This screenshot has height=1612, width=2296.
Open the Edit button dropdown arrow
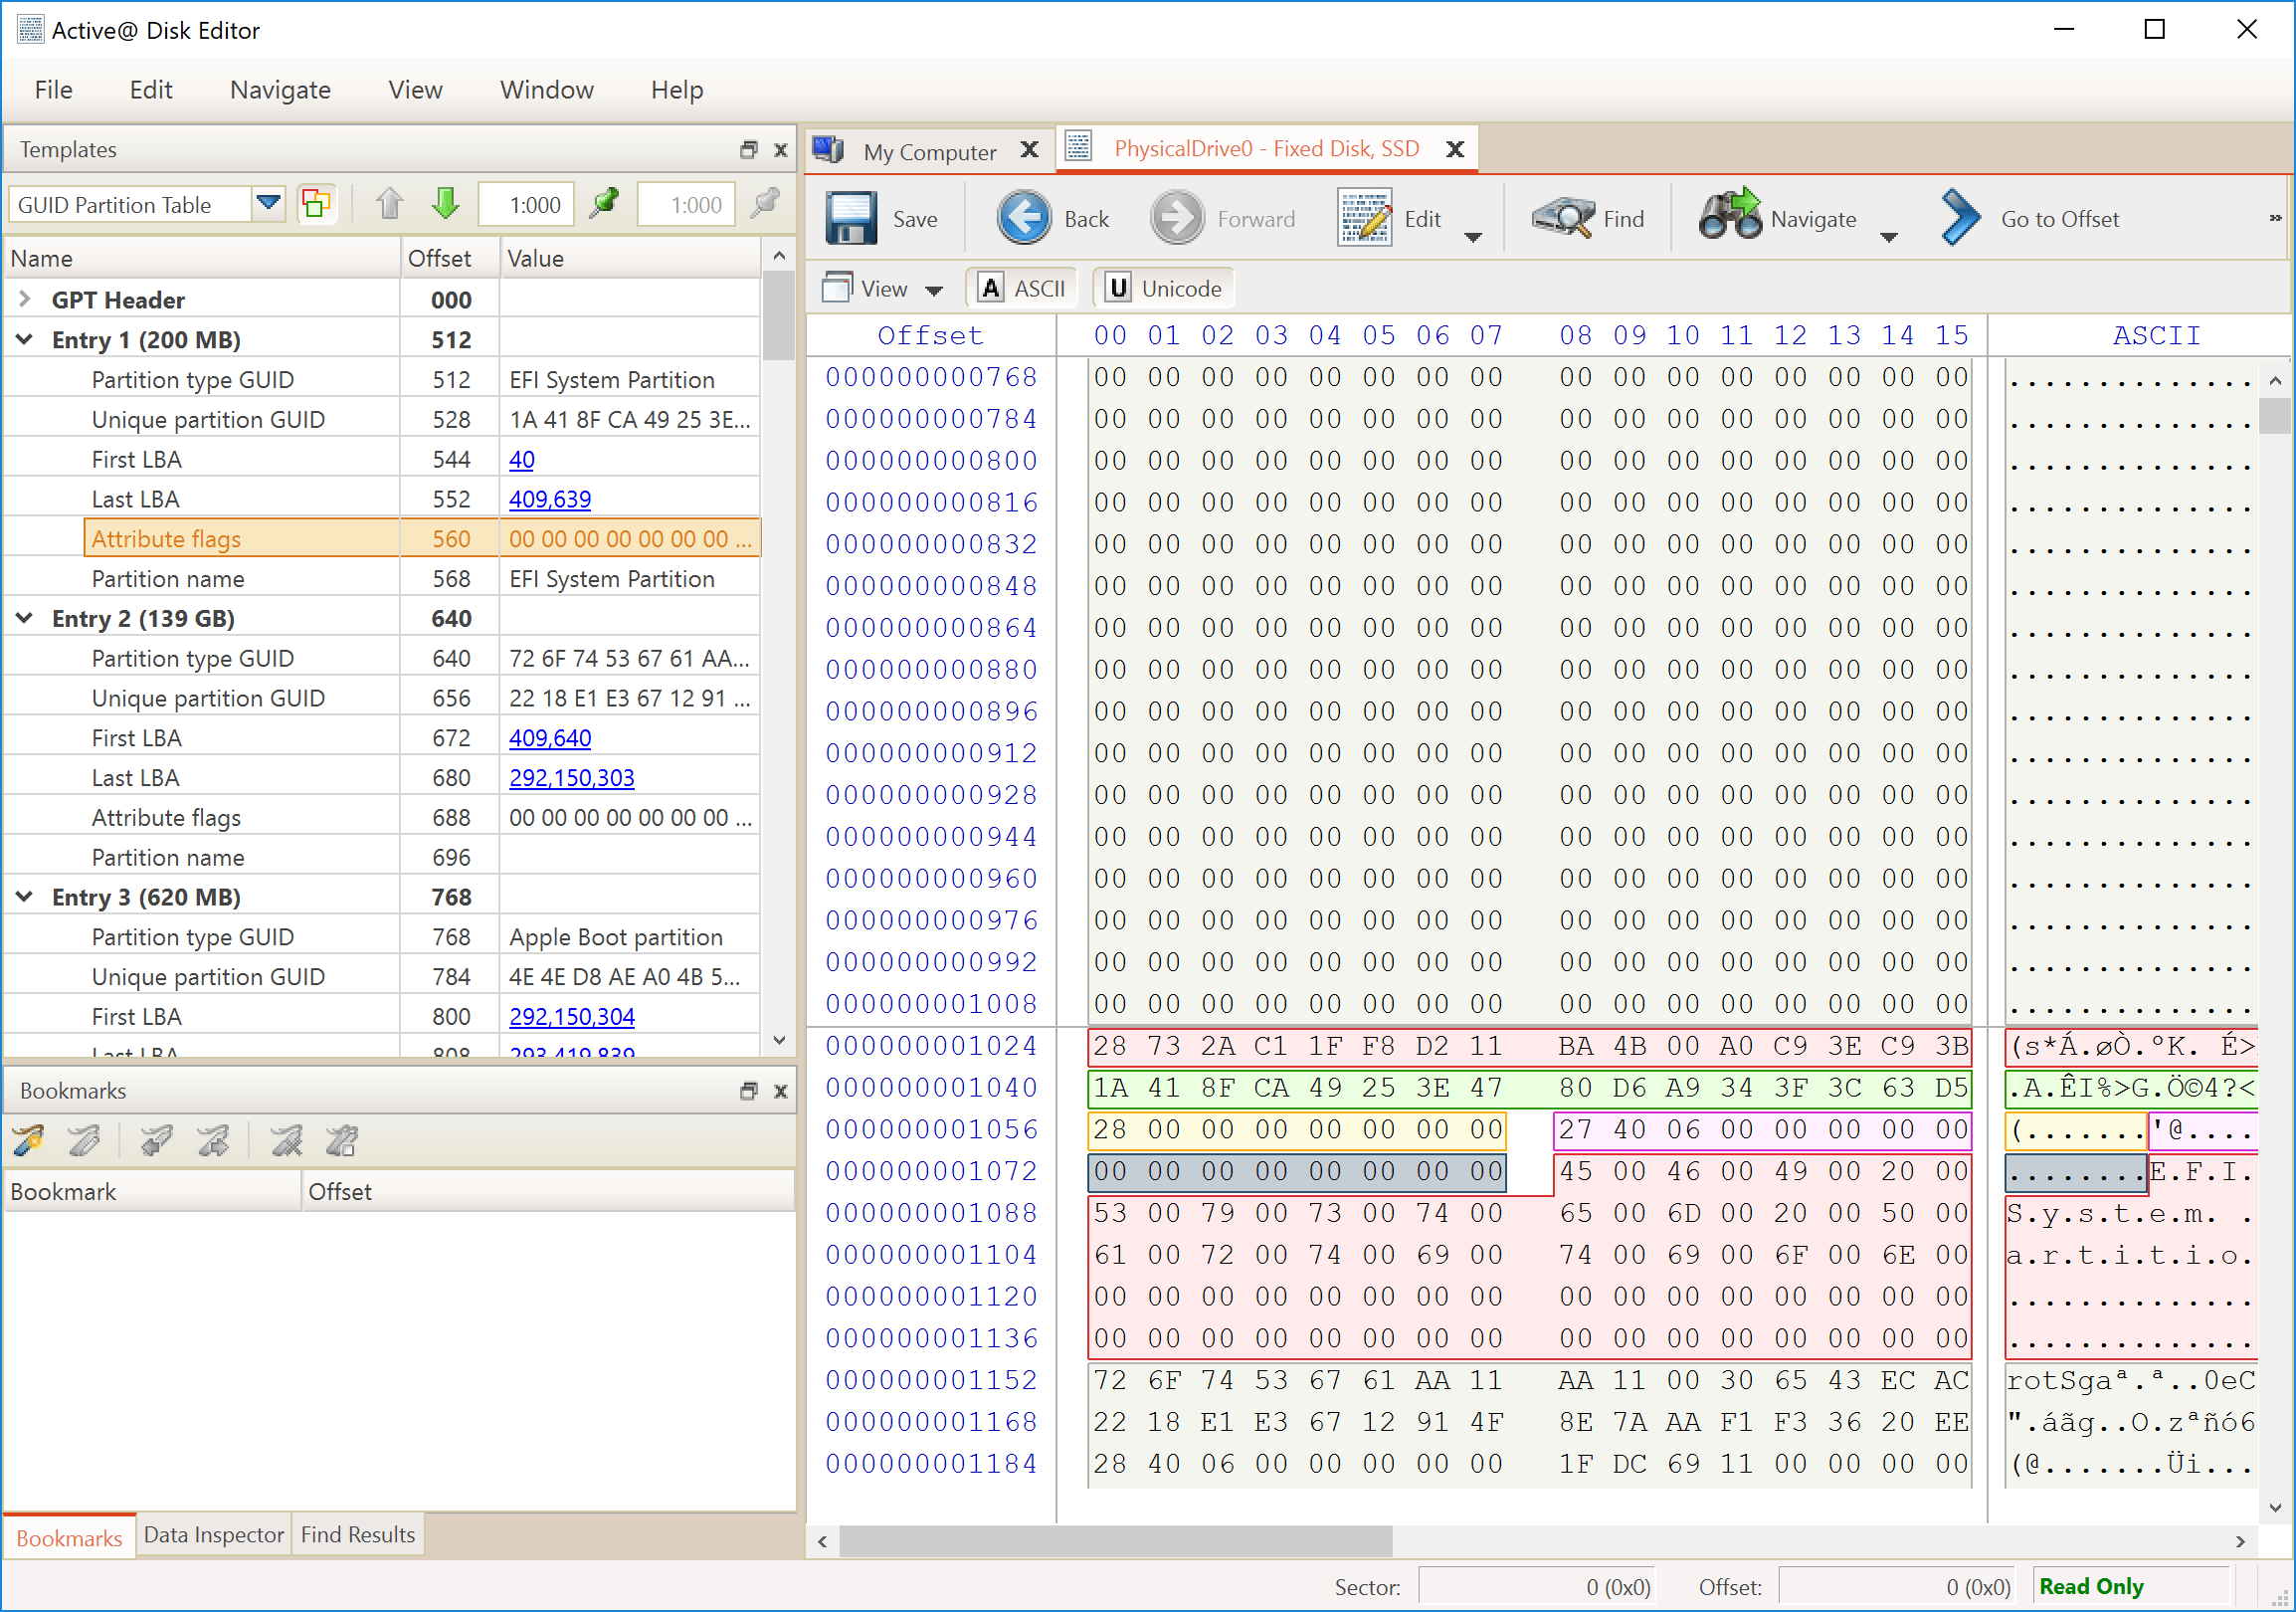1473,237
